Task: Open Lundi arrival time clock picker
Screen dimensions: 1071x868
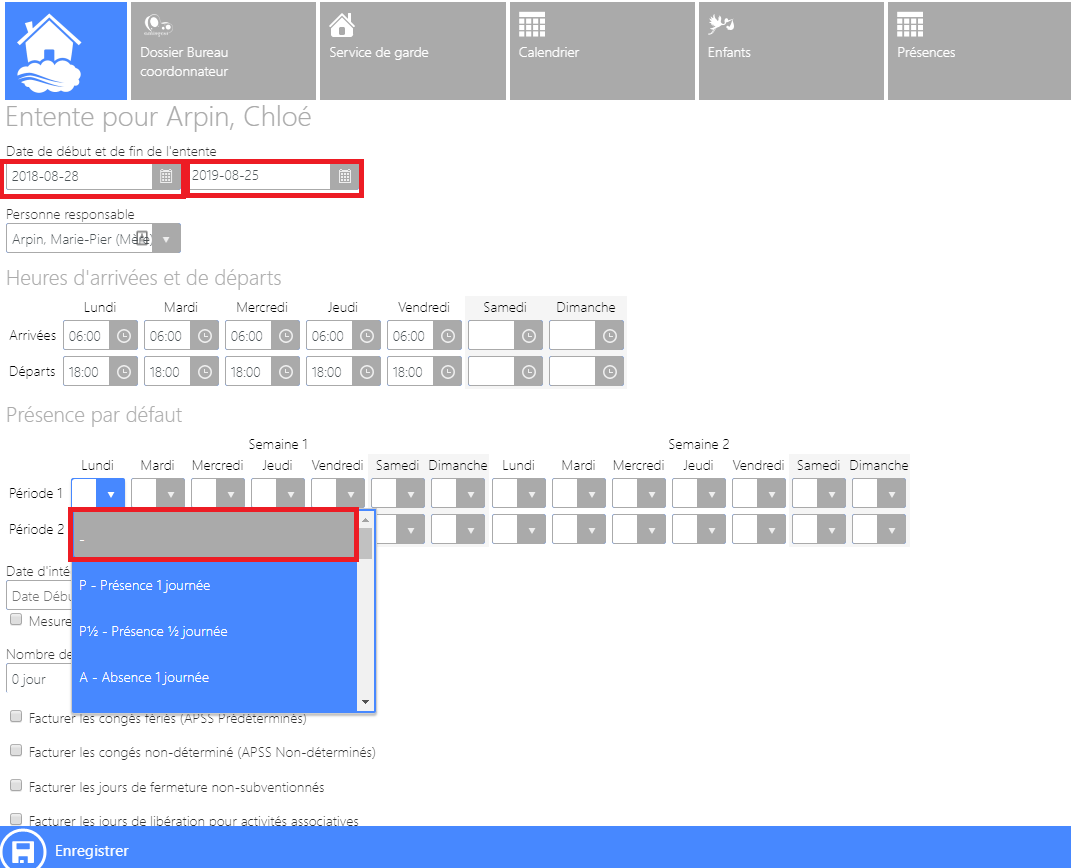Action: click(124, 336)
